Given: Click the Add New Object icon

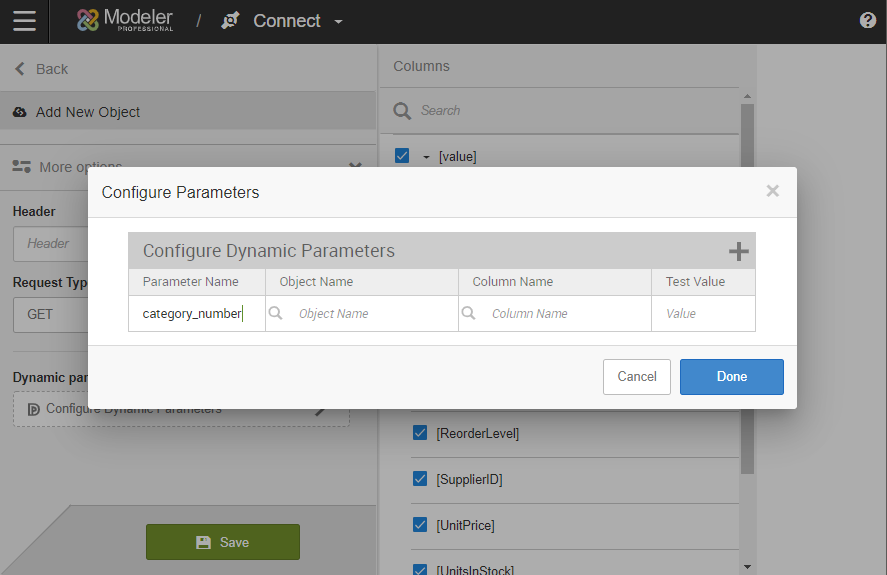Looking at the screenshot, I should point(20,112).
